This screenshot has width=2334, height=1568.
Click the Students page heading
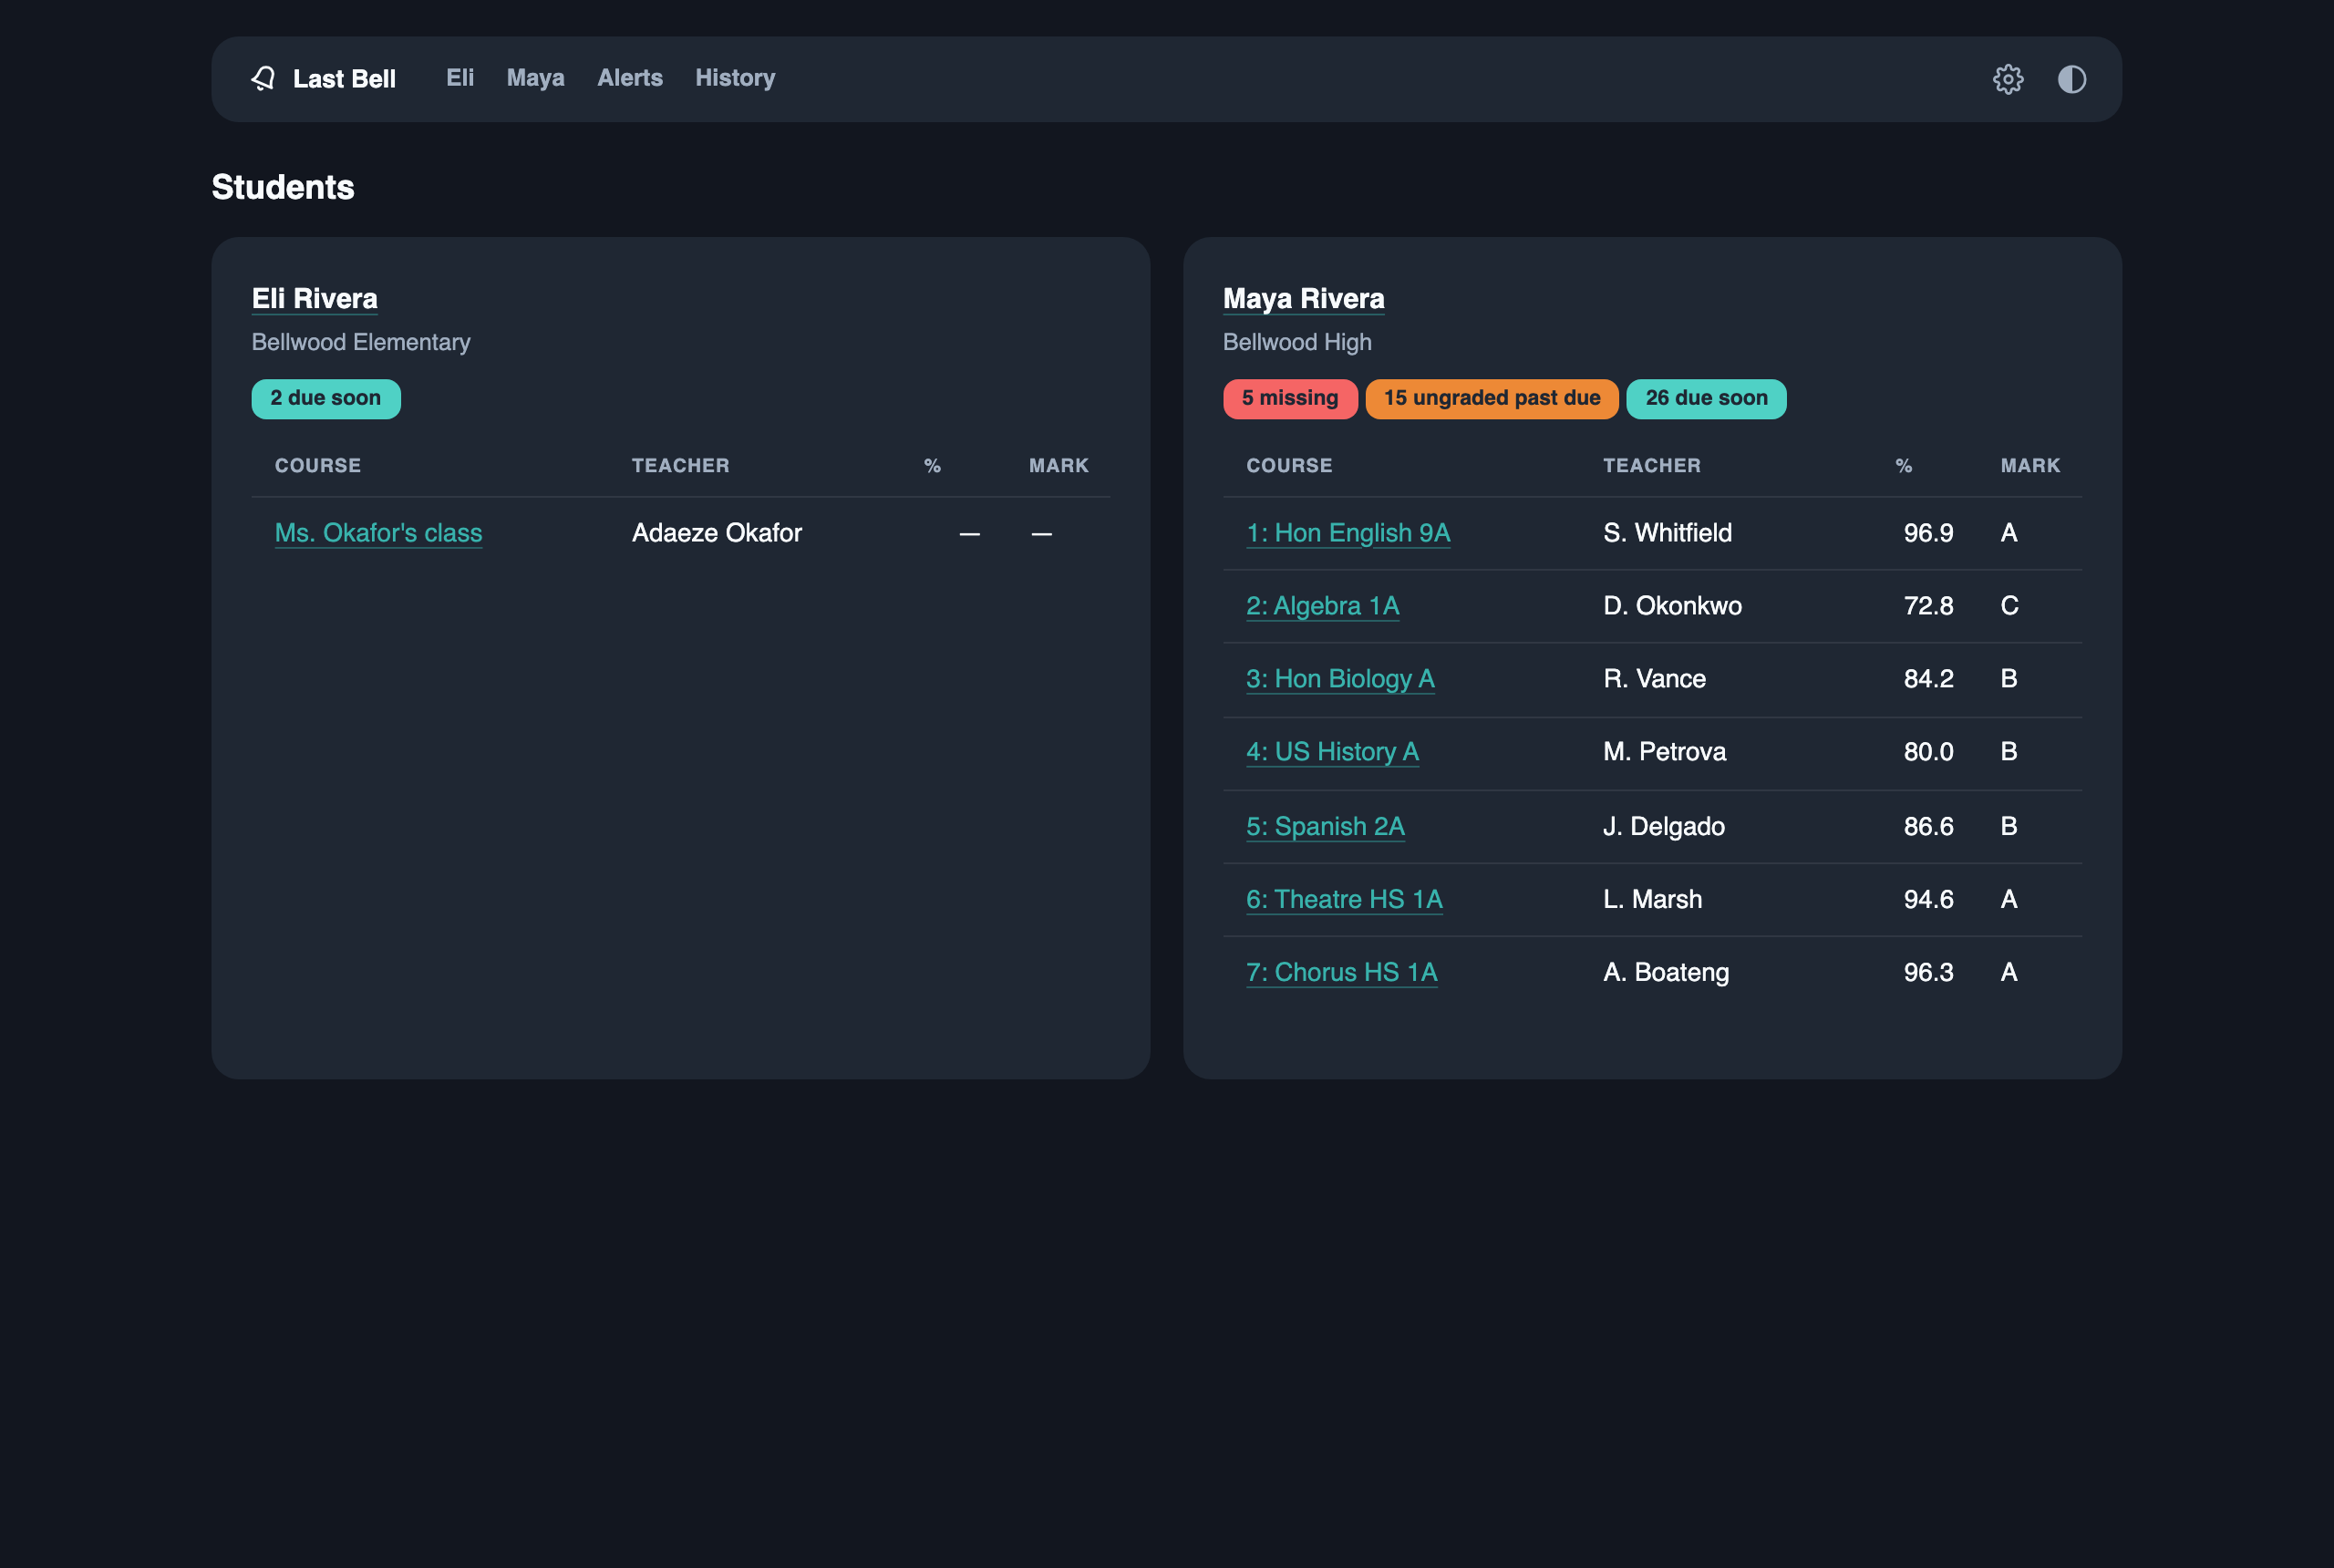click(x=283, y=187)
